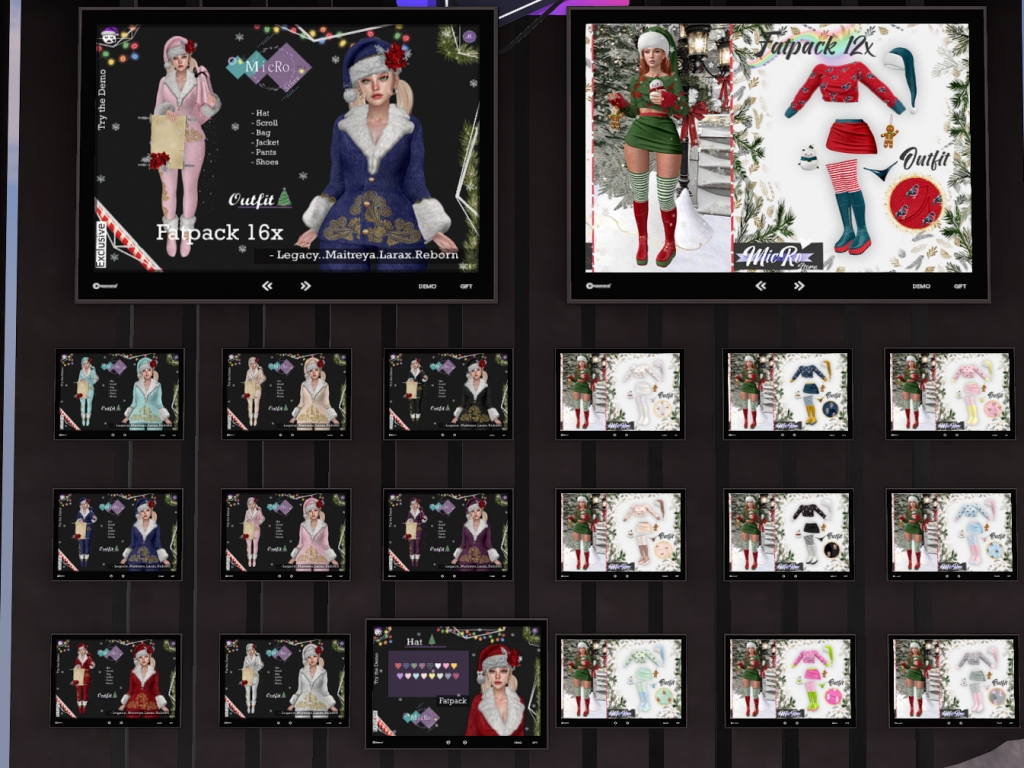Open the Hat Fatpack vendor panel

455,683
